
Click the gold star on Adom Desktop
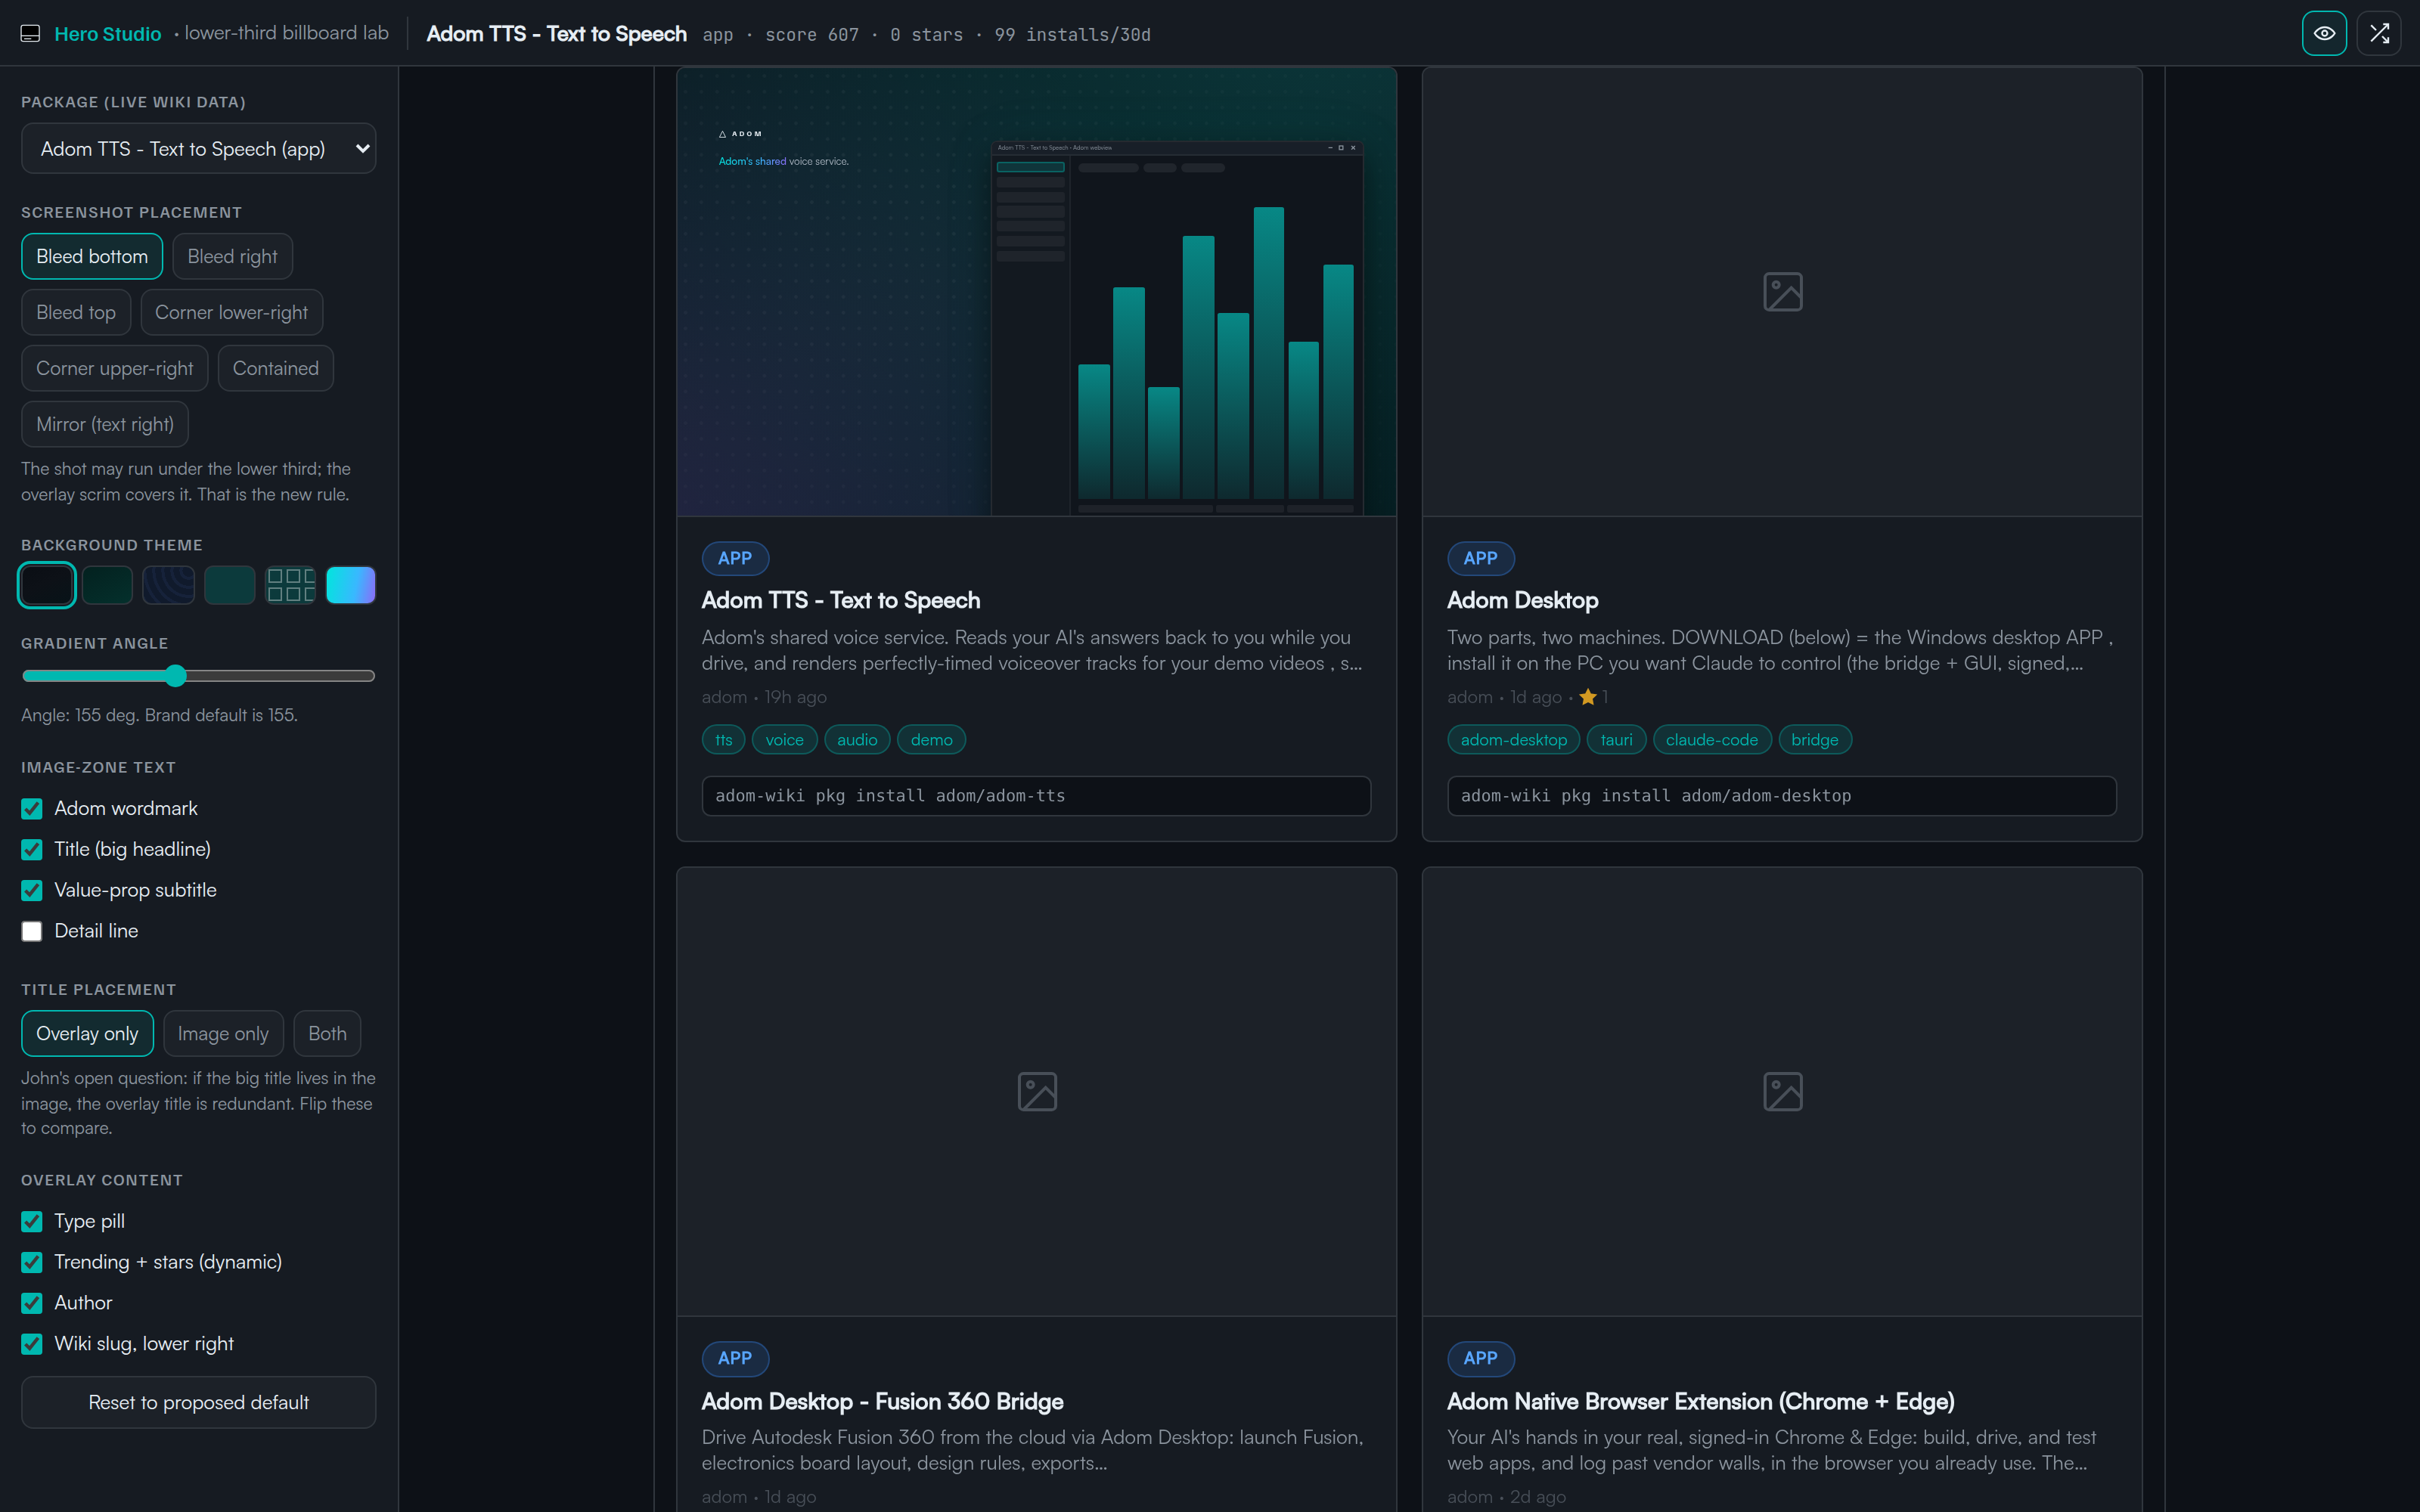coord(1587,697)
